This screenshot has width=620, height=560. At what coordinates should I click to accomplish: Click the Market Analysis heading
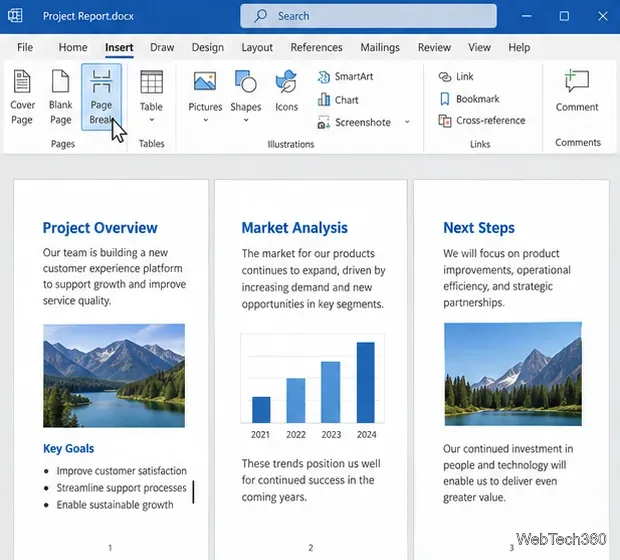pos(295,228)
